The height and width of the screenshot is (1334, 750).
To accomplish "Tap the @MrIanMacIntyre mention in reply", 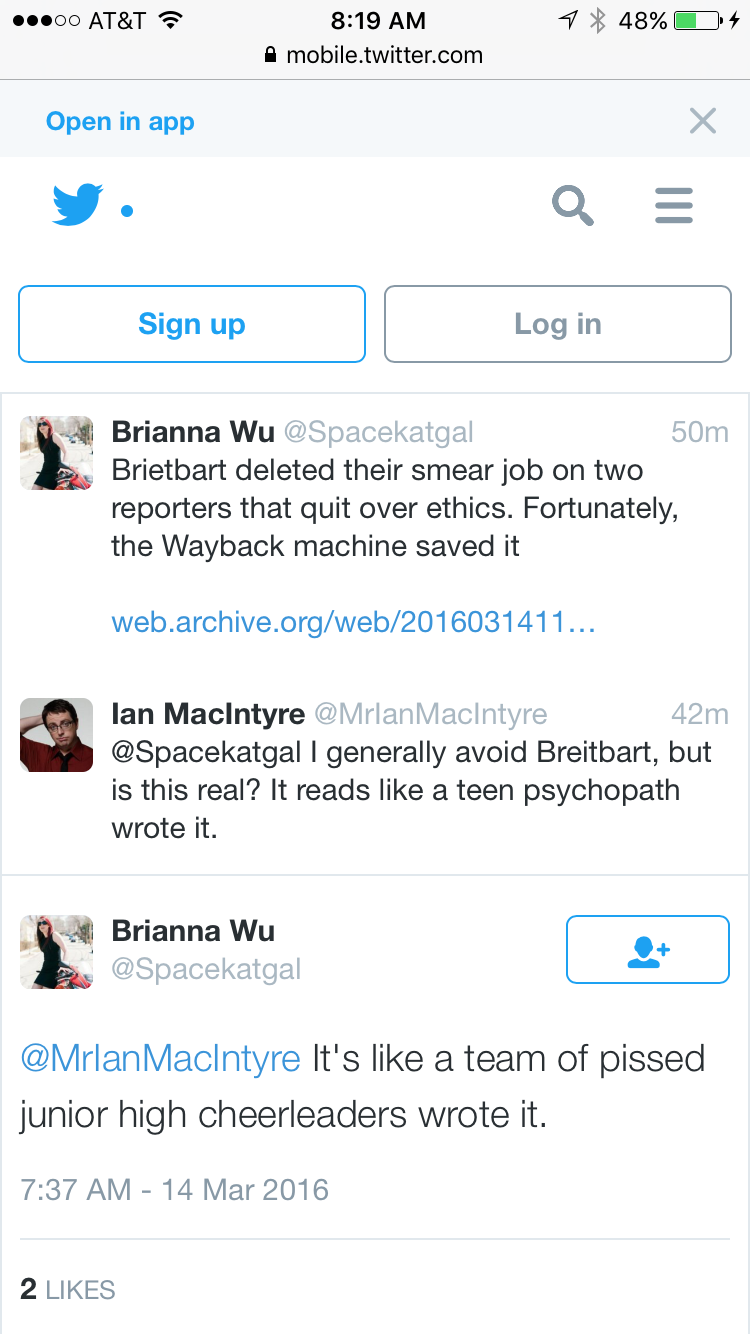I will point(160,1059).
